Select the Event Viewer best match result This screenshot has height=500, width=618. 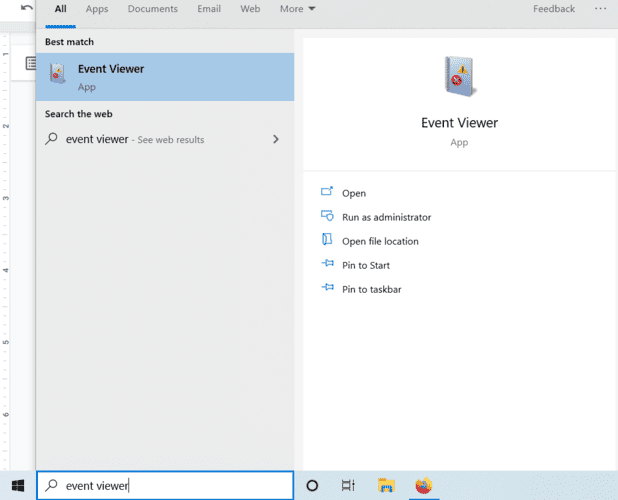coord(165,77)
